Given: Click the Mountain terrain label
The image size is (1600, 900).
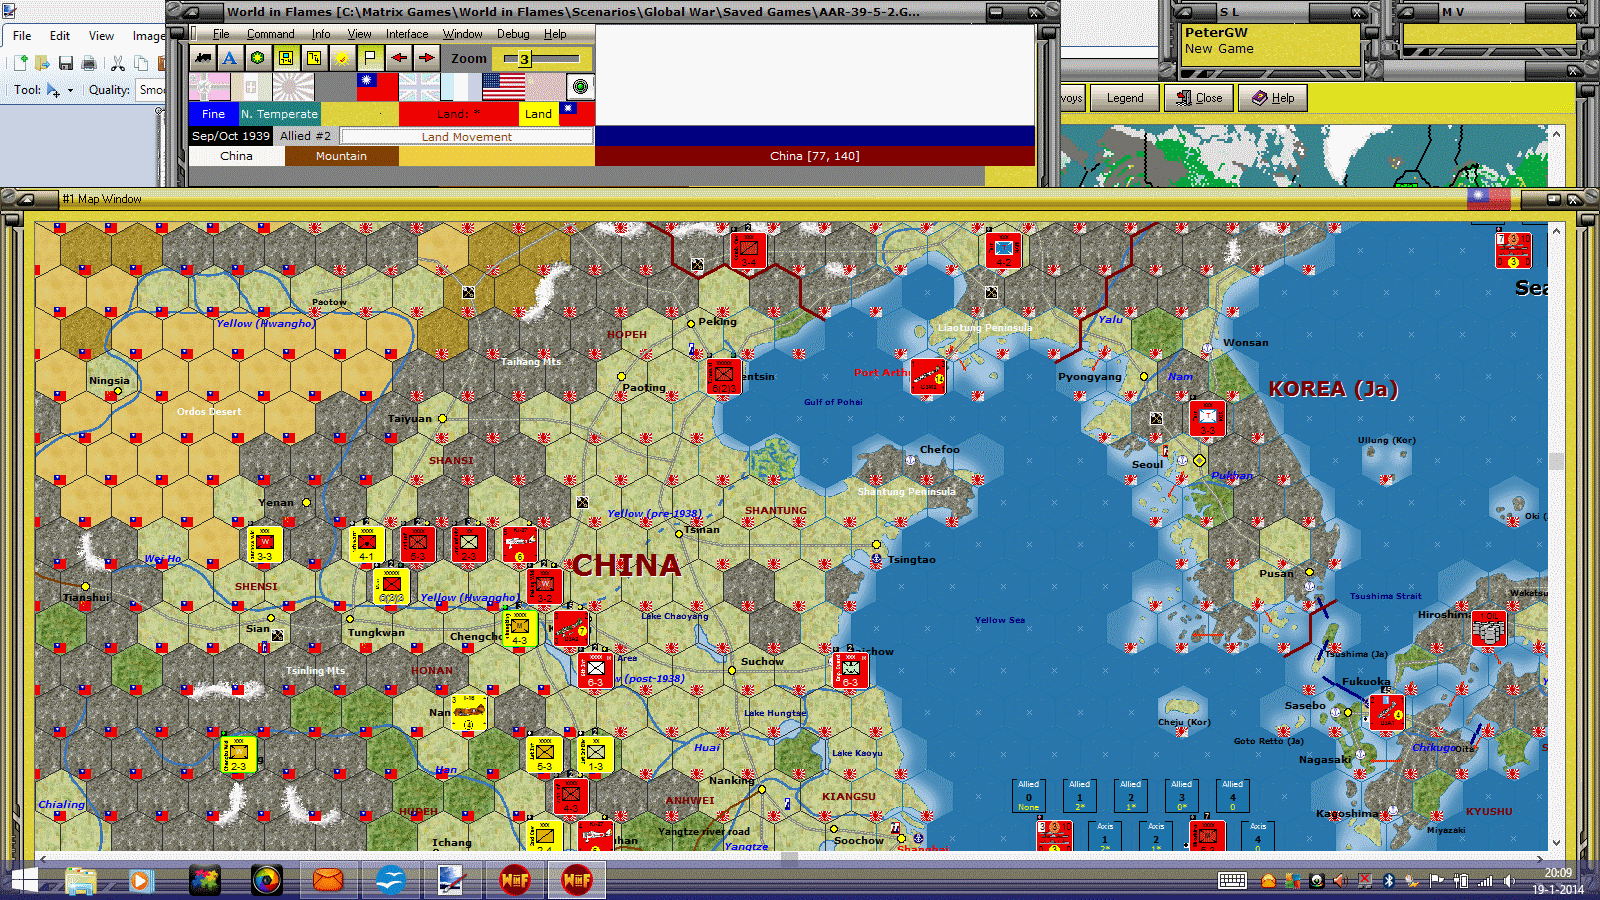Looking at the screenshot, I should coord(341,156).
